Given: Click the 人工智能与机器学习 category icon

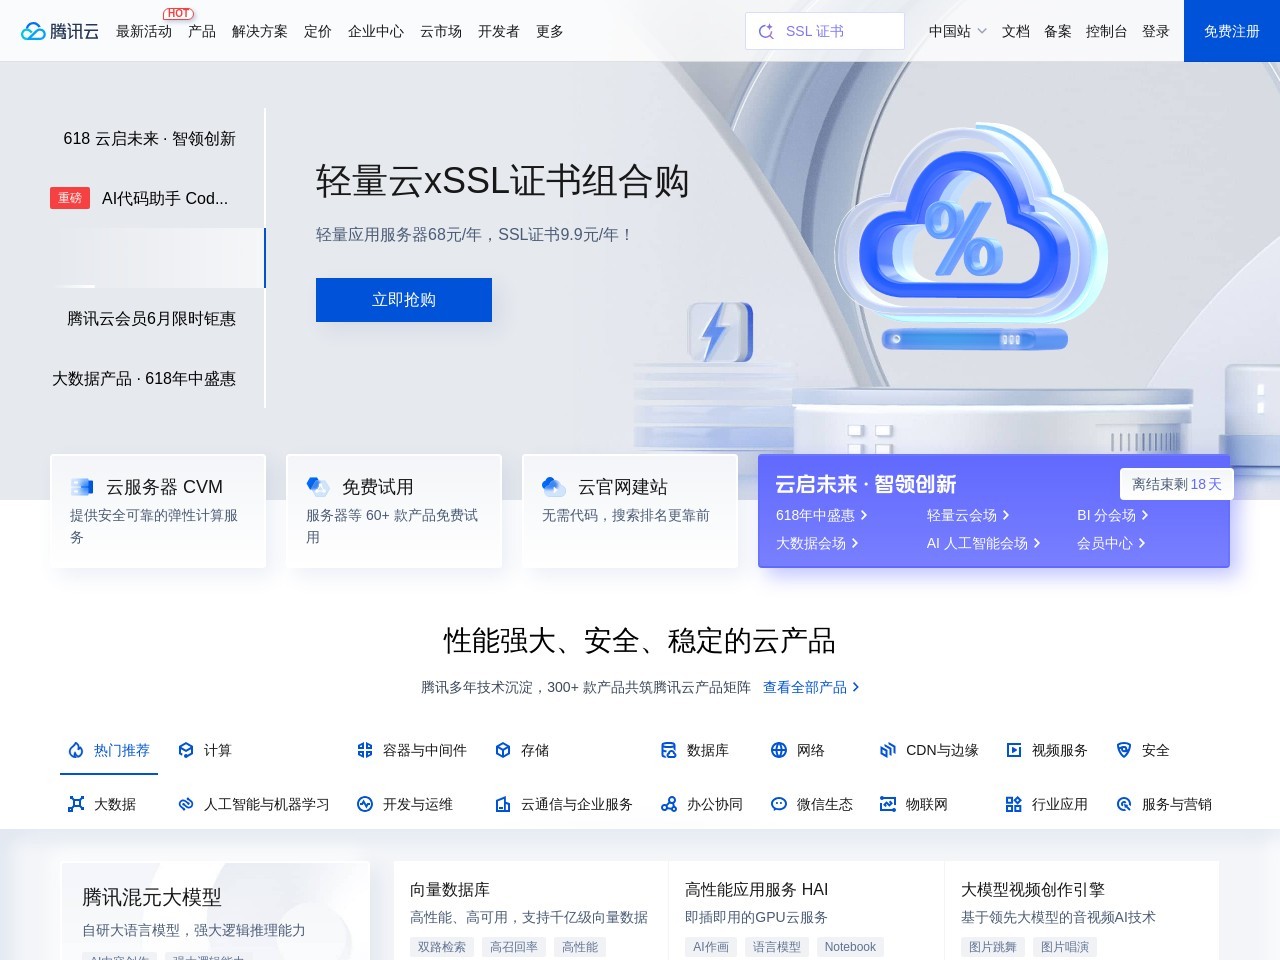Looking at the screenshot, I should 184,804.
